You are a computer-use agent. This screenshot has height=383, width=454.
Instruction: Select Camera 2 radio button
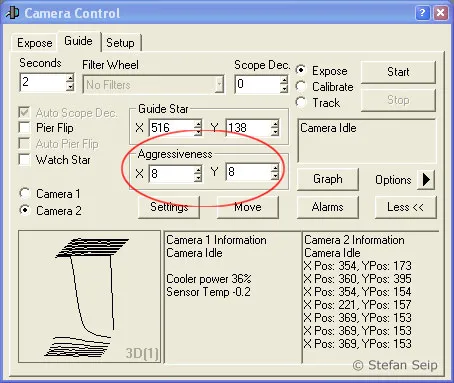click(25, 210)
